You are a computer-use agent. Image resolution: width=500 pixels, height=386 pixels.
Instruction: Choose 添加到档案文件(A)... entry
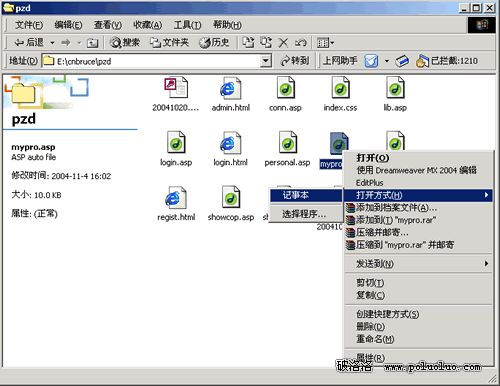[418, 208]
